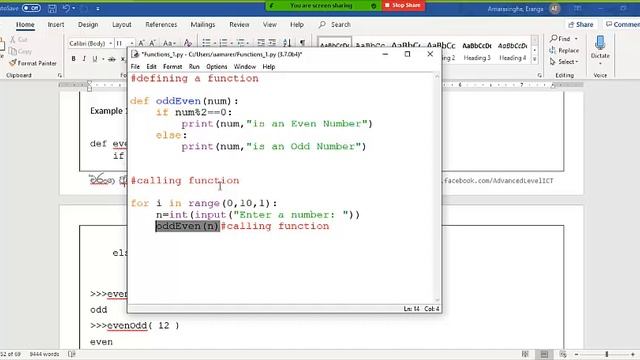
Task: Click the 8444 words status bar count
Action: (x=44, y=354)
